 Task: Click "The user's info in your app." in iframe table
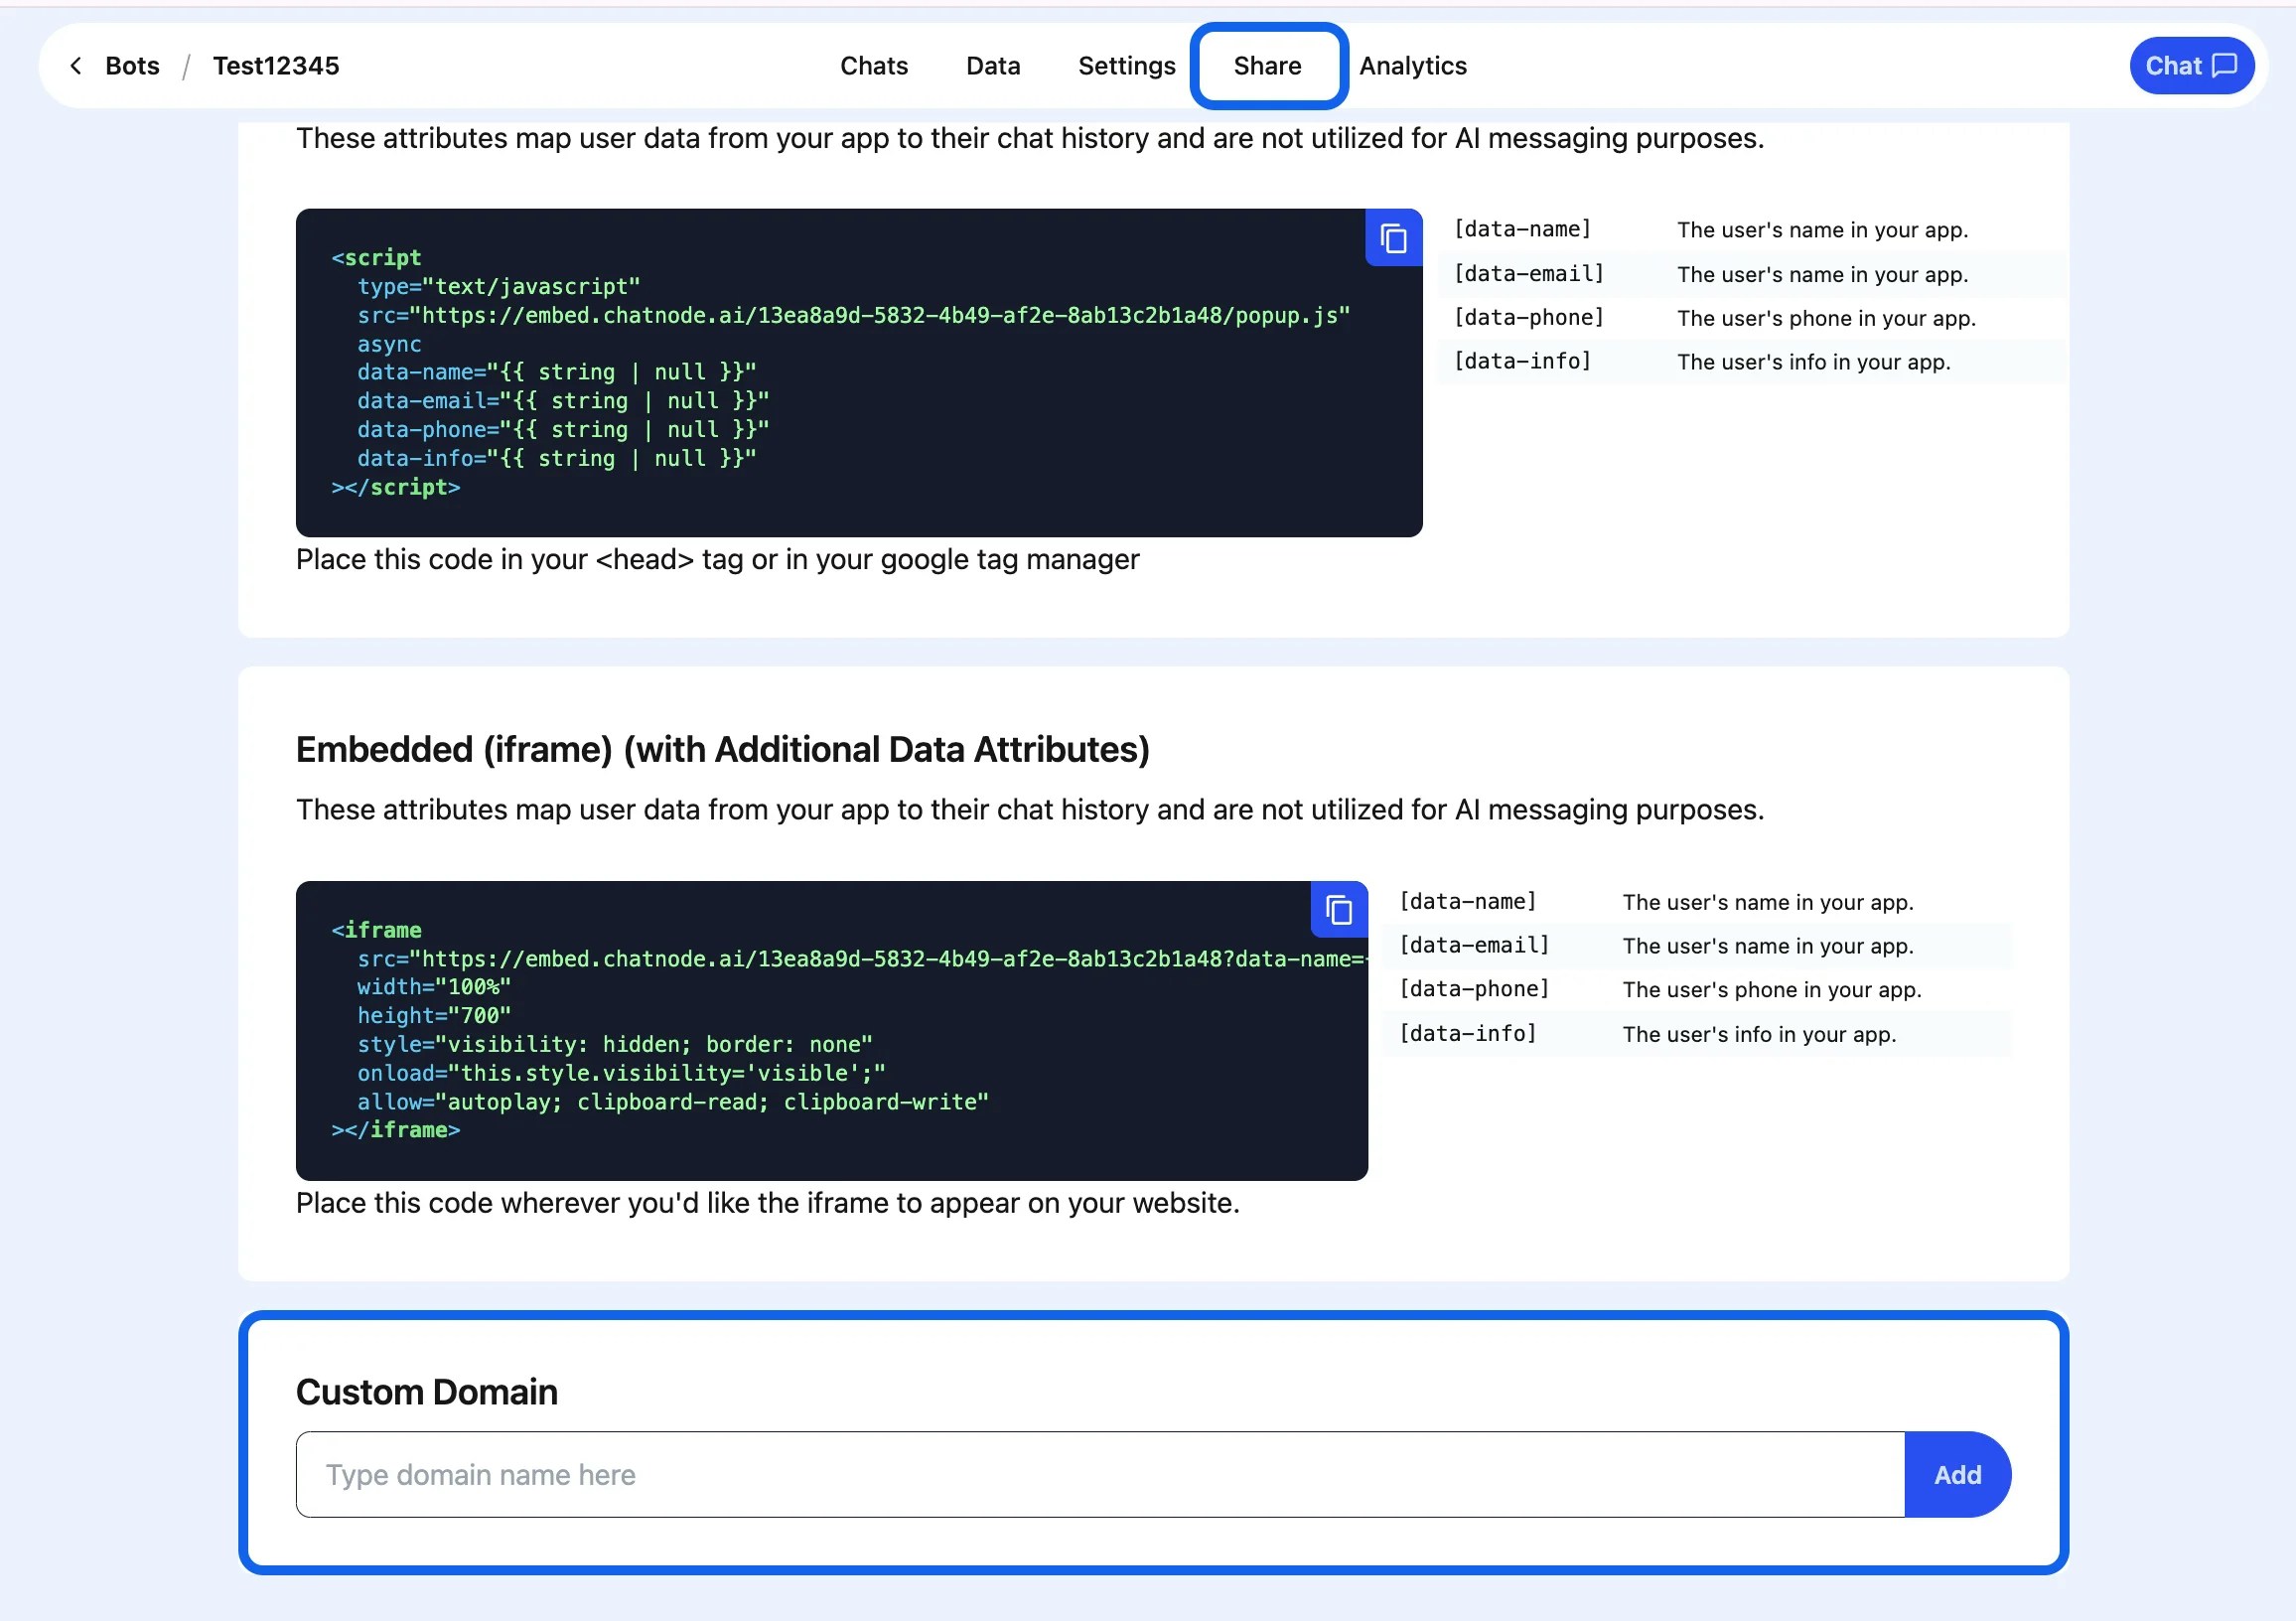(1759, 1034)
